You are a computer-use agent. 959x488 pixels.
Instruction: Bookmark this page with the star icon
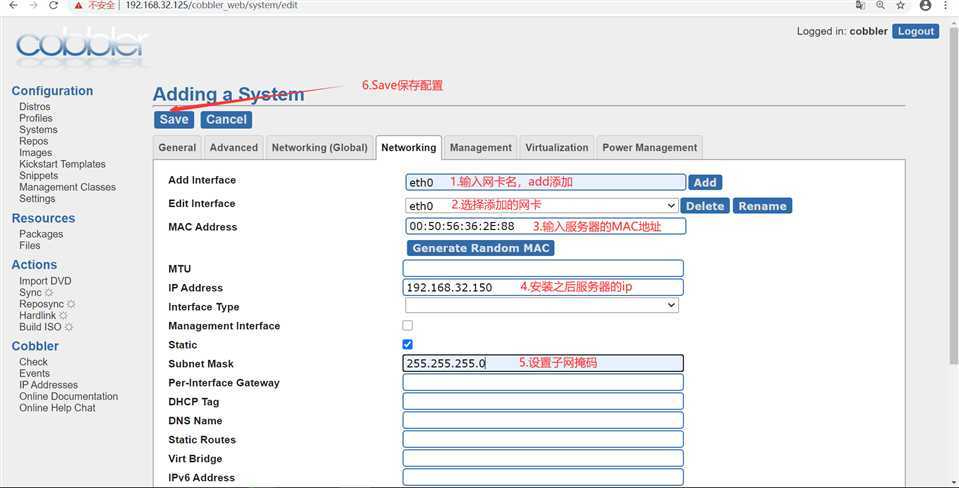click(900, 5)
